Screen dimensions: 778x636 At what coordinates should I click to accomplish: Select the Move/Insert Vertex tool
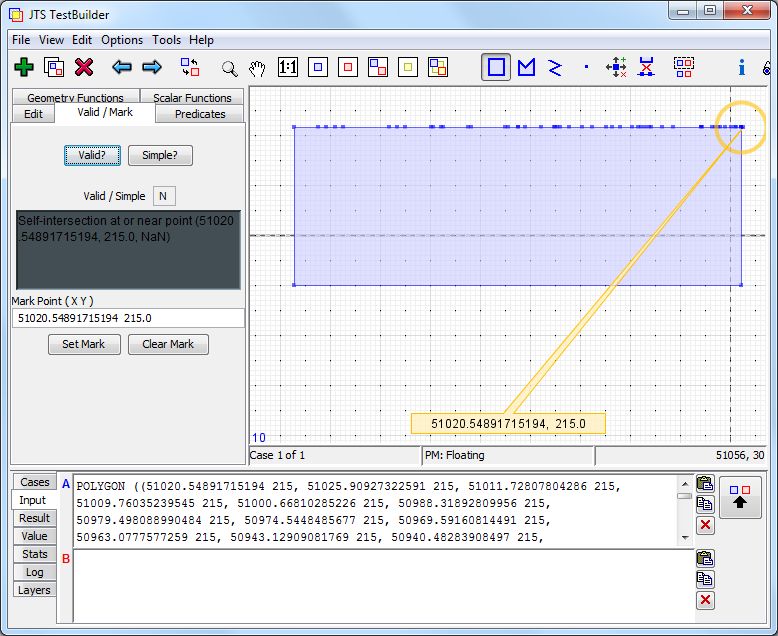coord(616,67)
